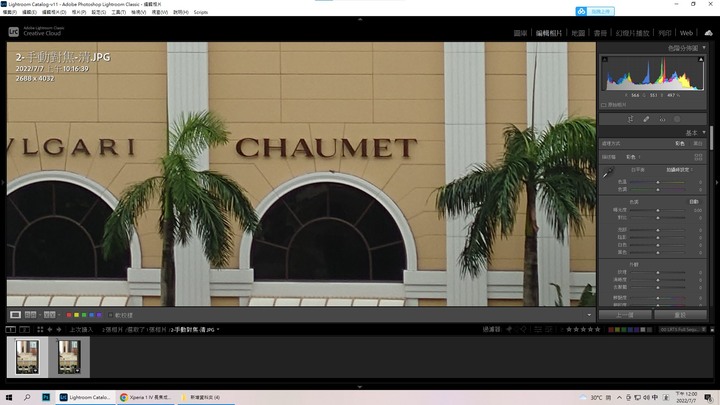Click the blue cloud upload icon
The width and height of the screenshot is (720, 405).
click(x=581, y=11)
